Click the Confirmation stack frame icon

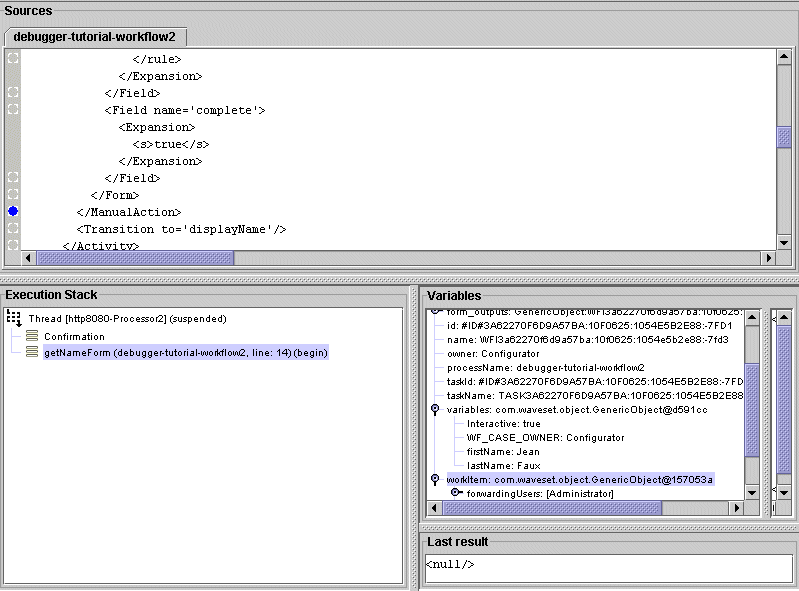point(32,336)
